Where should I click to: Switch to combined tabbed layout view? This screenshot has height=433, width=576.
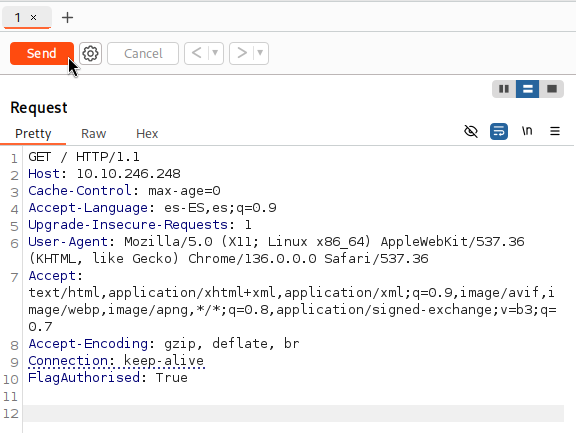(552, 89)
